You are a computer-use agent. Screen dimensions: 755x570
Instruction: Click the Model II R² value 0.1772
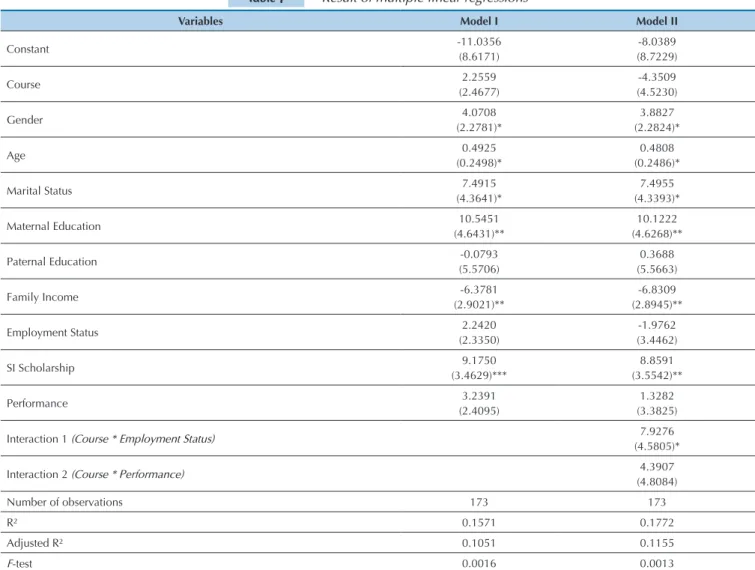click(x=657, y=523)
